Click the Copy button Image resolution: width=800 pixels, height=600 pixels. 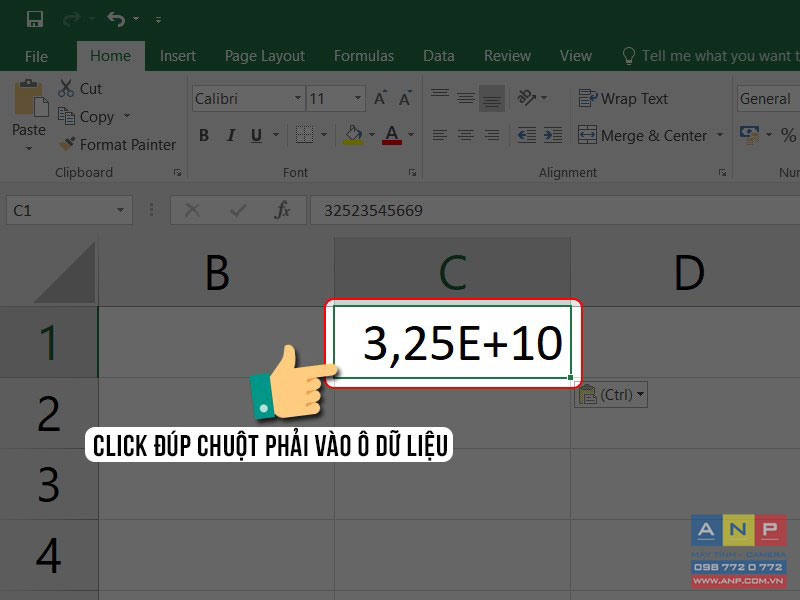pos(86,117)
